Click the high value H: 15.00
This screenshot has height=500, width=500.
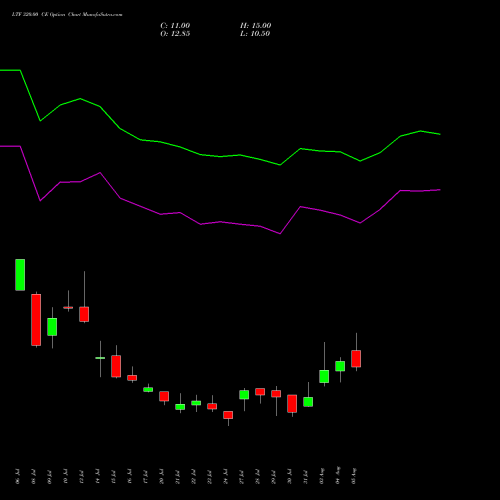[255, 26]
